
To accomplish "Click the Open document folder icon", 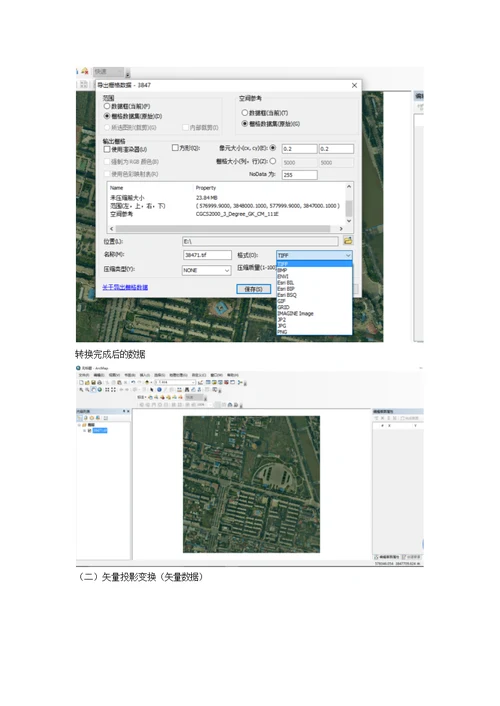I will (x=87, y=382).
